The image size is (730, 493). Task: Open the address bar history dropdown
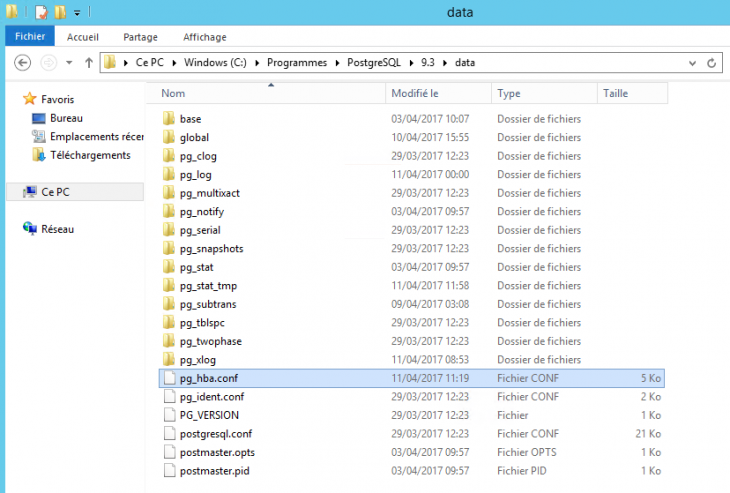[692, 63]
